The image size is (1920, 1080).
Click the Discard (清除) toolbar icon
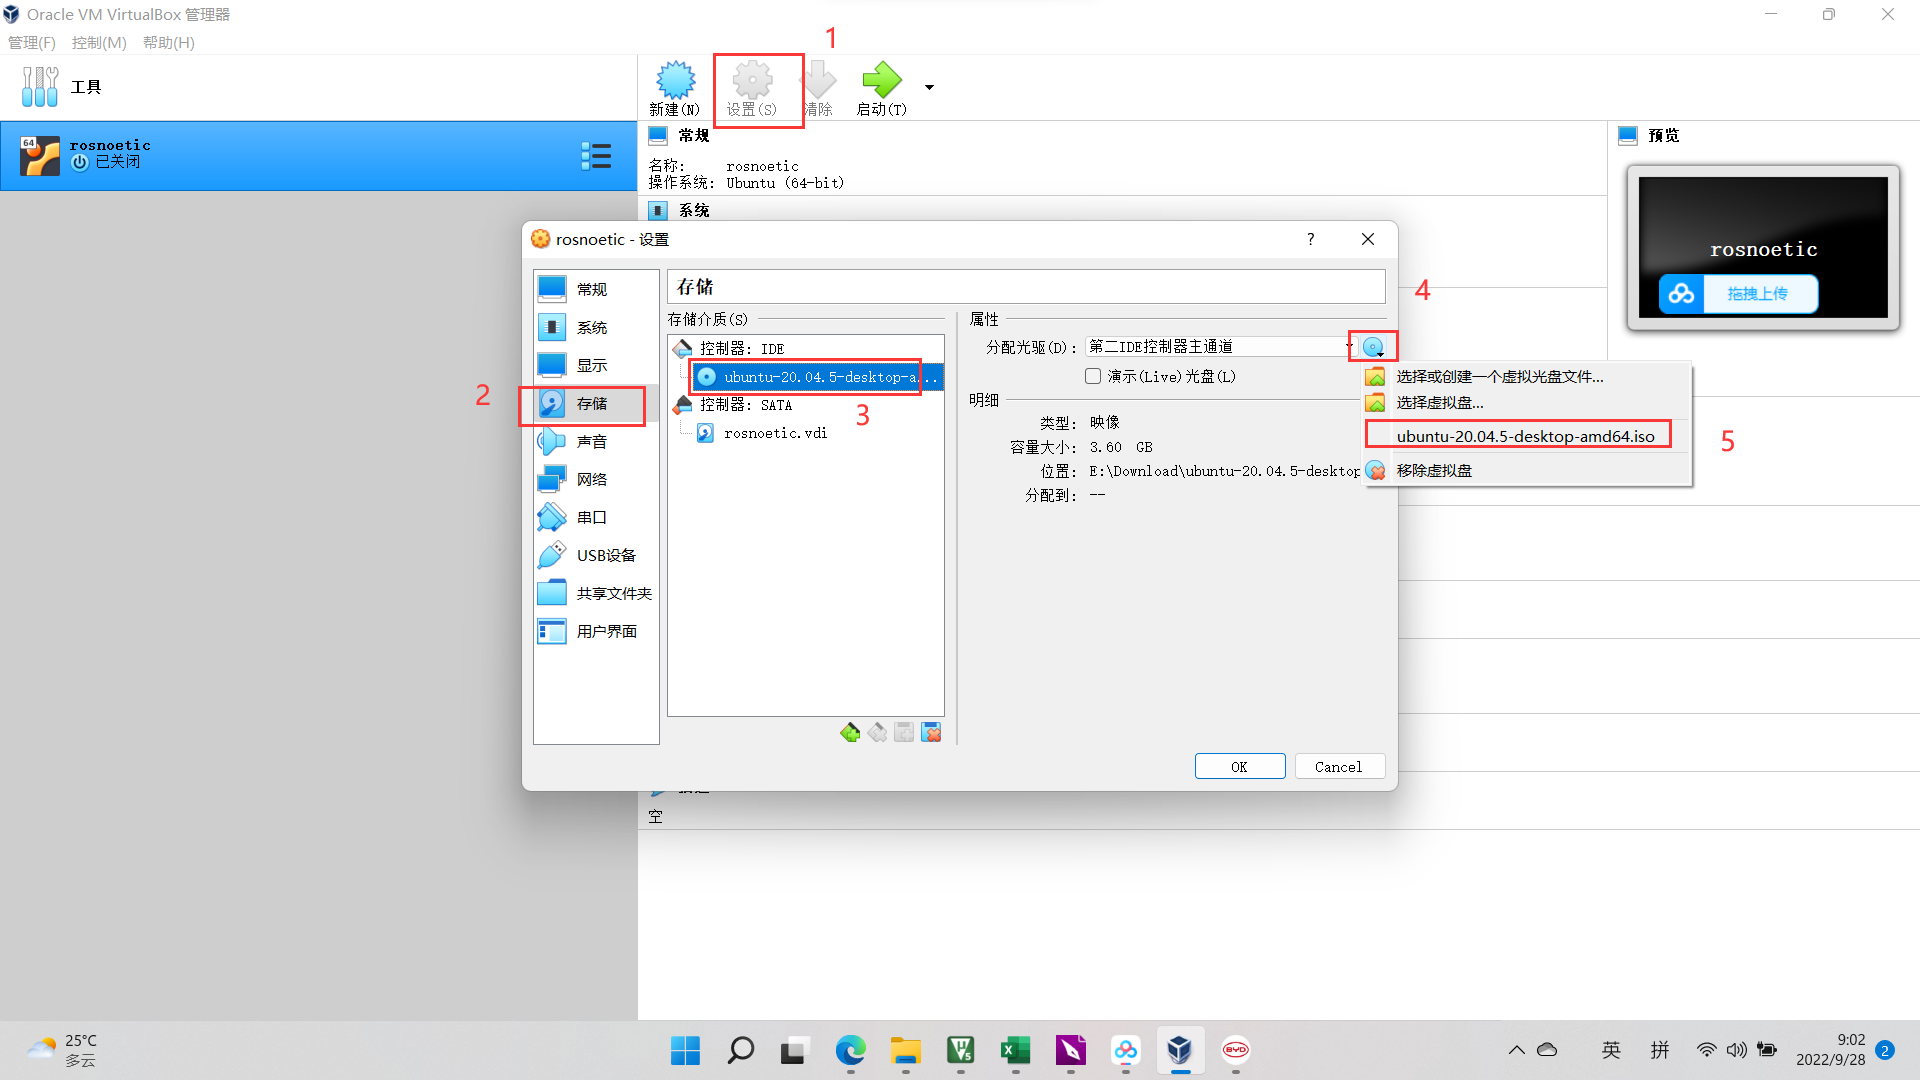819,88
